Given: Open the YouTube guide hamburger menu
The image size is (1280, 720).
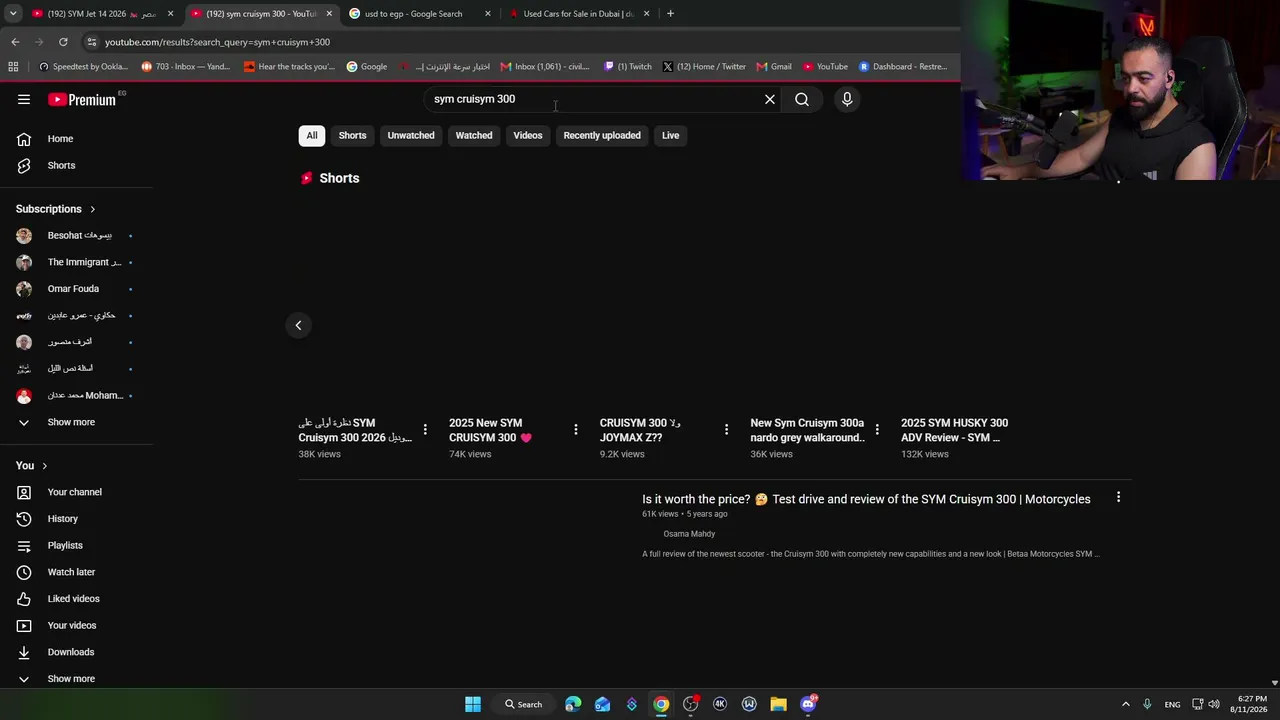Looking at the screenshot, I should (24, 99).
